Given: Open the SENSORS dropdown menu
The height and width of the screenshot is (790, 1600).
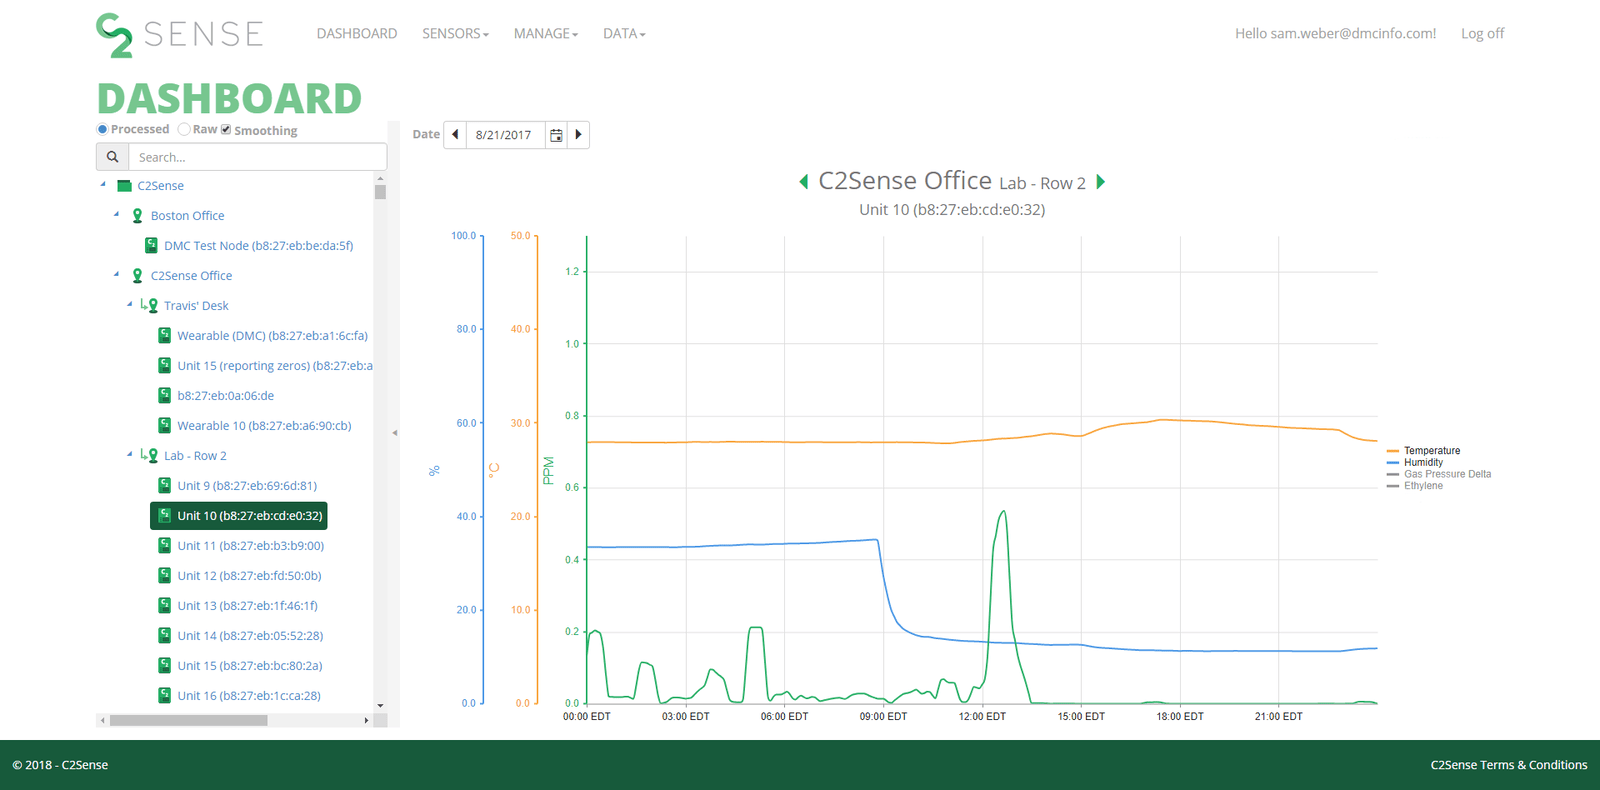Looking at the screenshot, I should click(x=455, y=34).
